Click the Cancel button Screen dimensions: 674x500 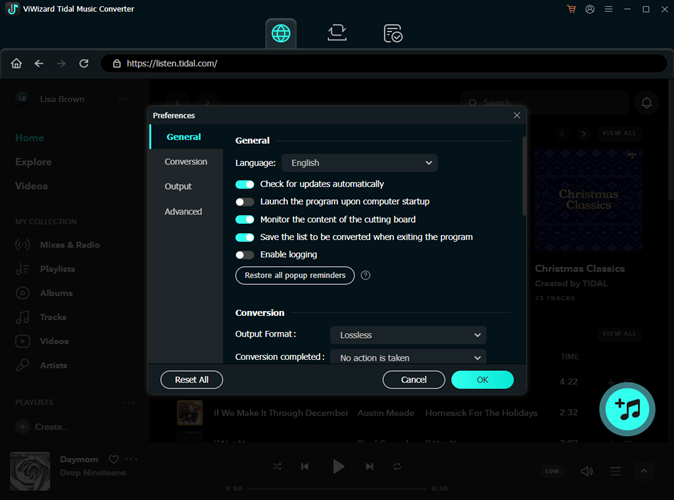(x=414, y=380)
